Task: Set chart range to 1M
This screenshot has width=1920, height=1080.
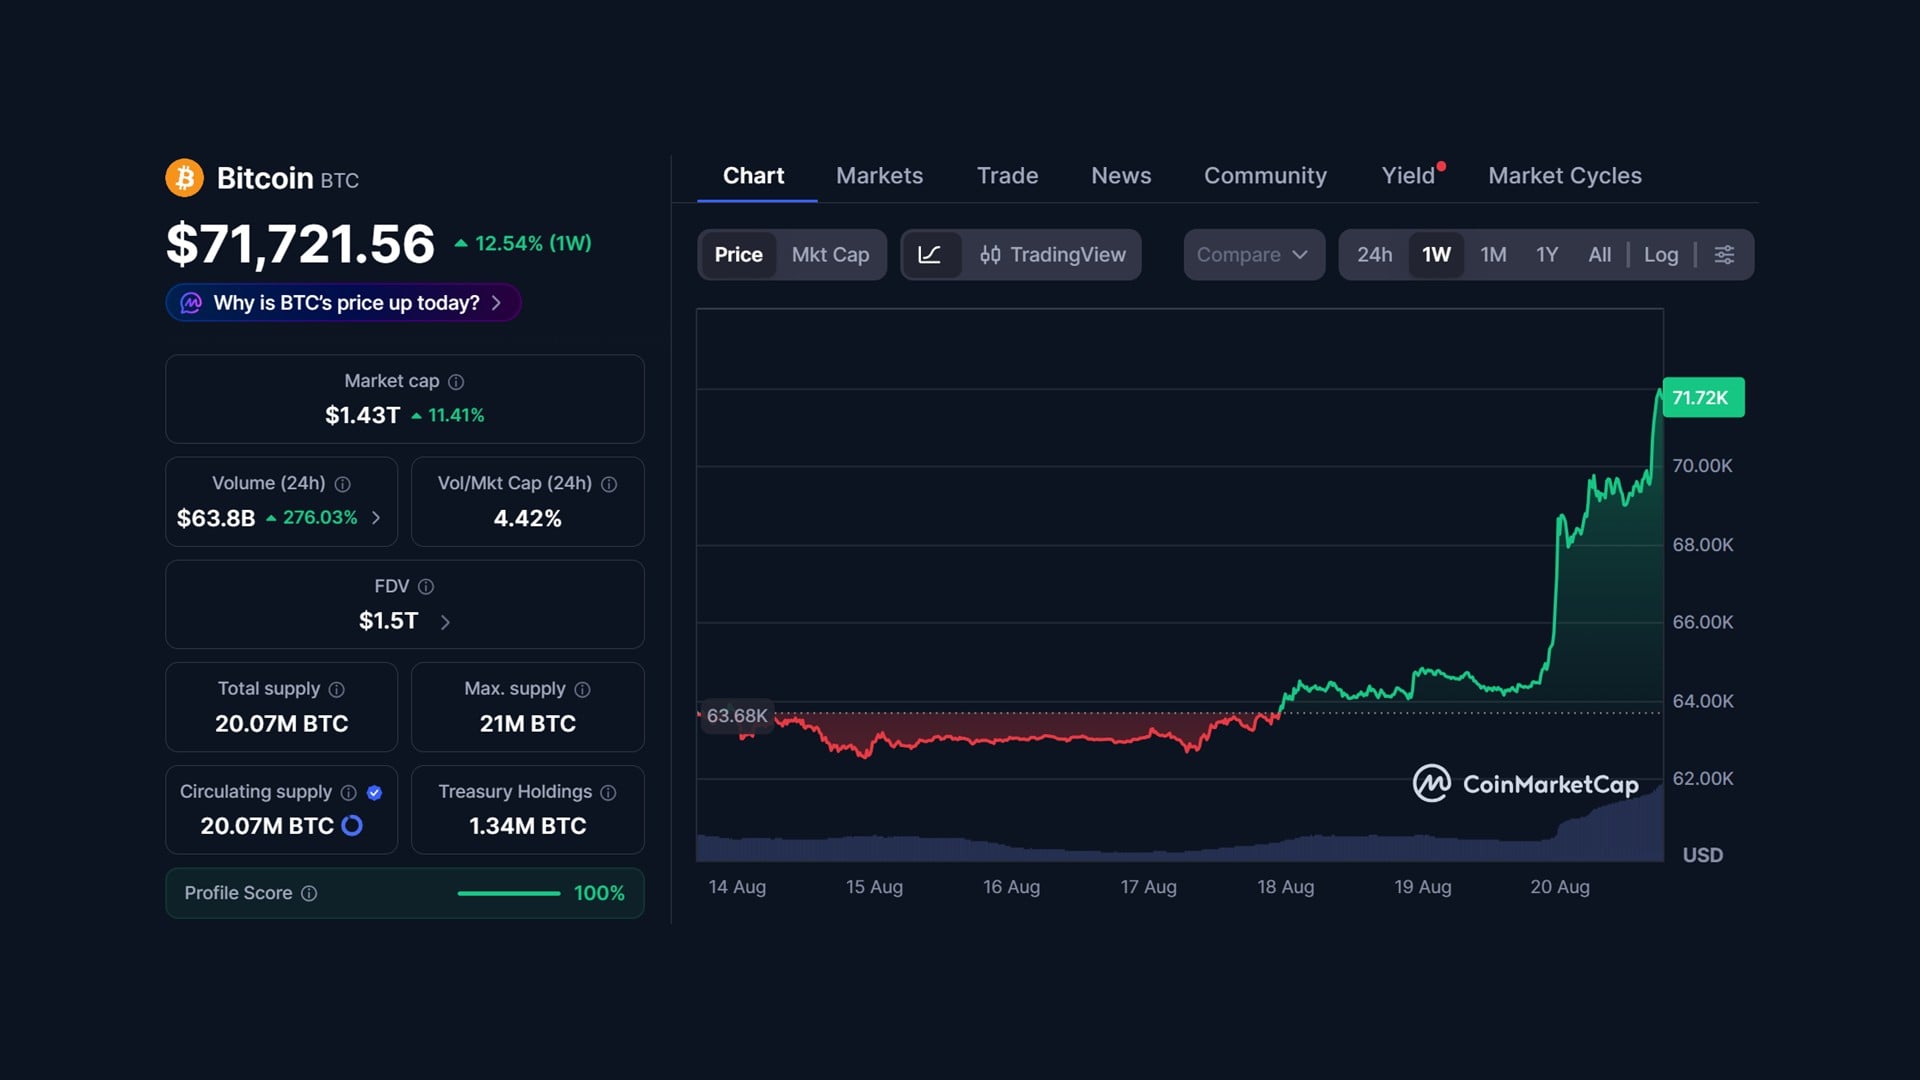Action: tap(1493, 255)
